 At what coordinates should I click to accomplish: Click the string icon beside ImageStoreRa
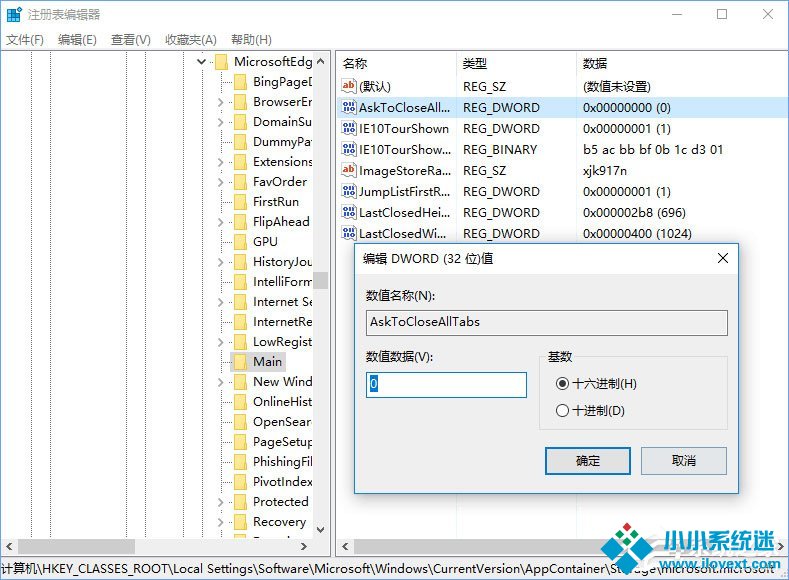[349, 170]
